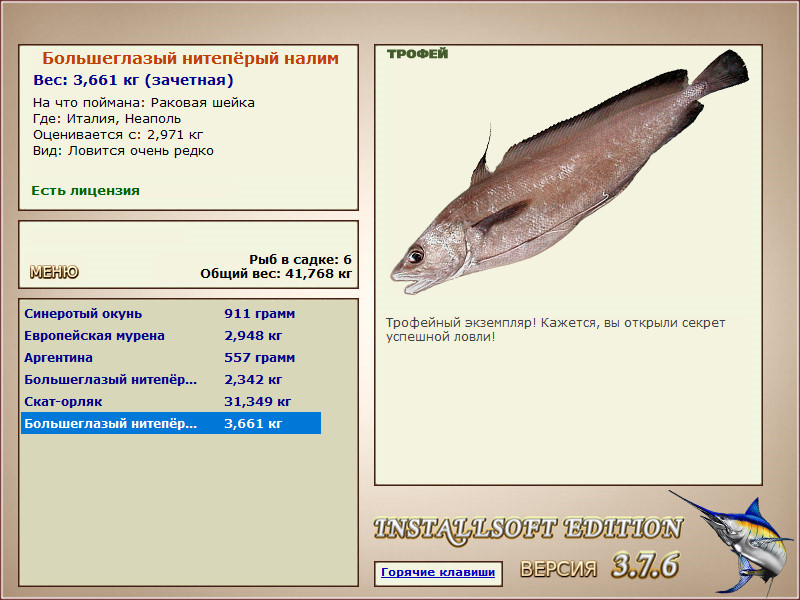Click the 2,948 кг weight value

coord(253,335)
